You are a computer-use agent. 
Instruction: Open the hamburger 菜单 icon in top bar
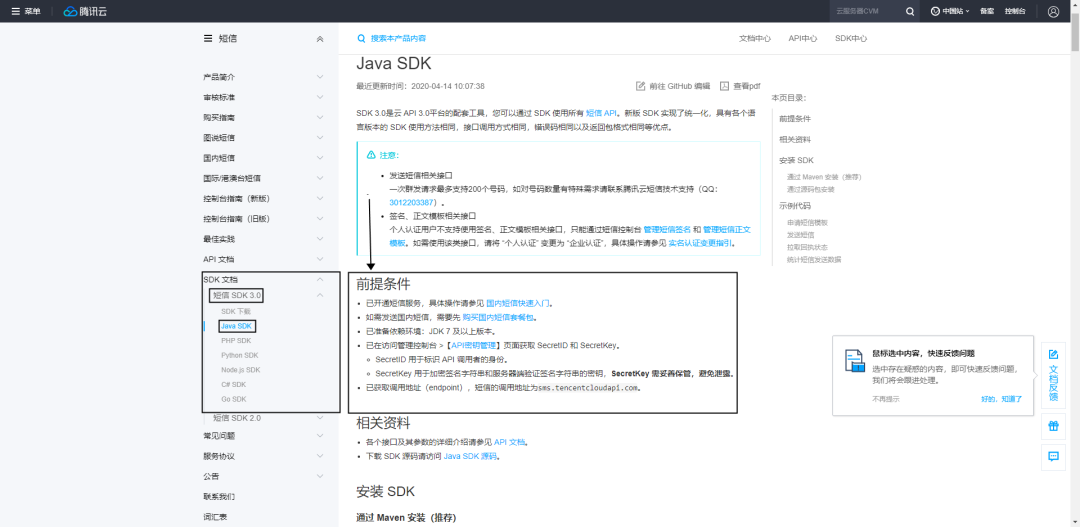[15, 11]
